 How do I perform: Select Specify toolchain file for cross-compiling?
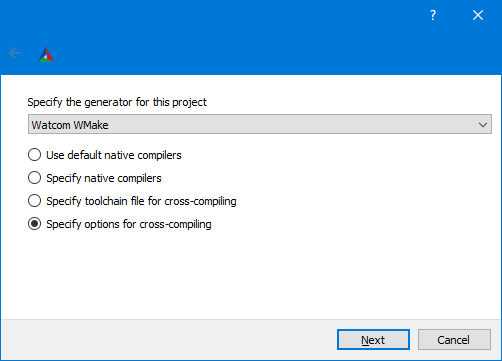point(34,201)
